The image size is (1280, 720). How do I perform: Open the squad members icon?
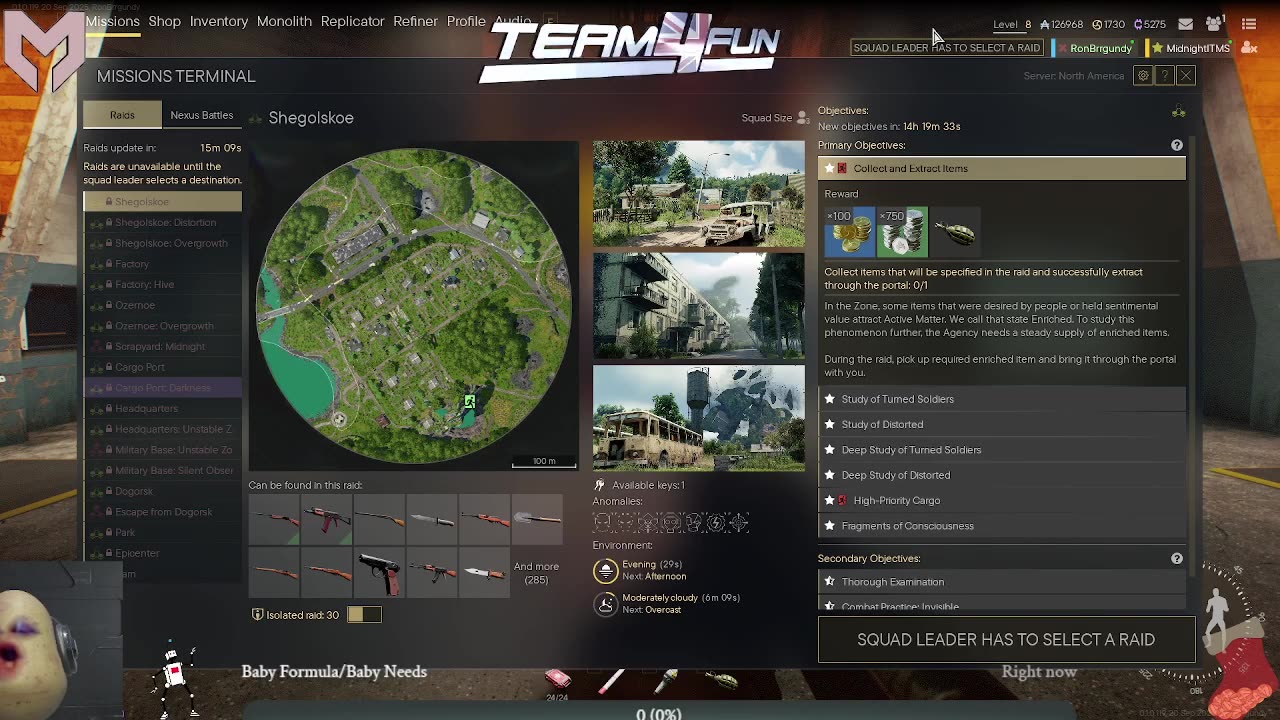pos(1214,24)
